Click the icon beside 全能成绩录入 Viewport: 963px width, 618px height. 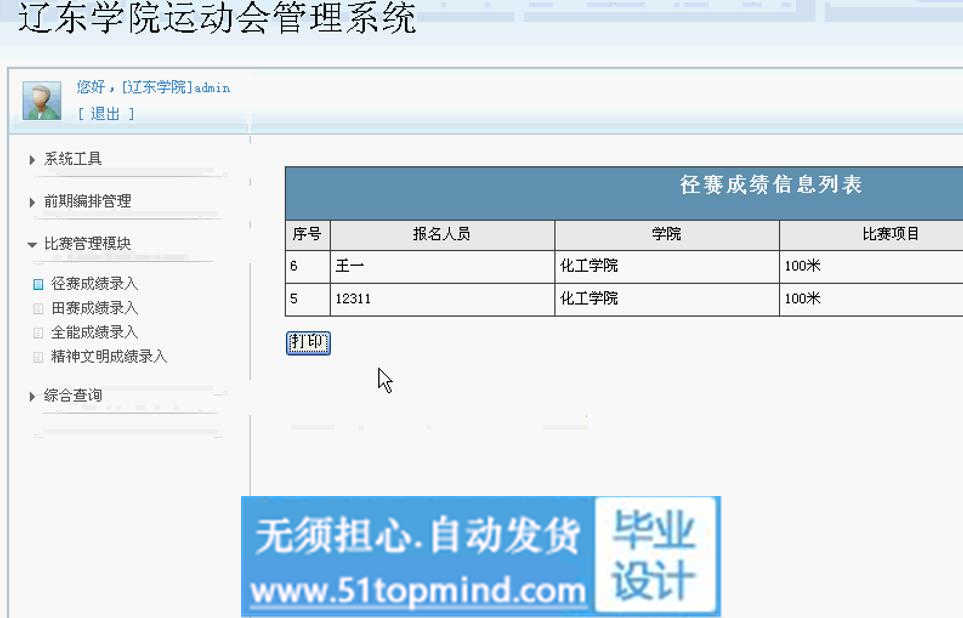coord(38,333)
